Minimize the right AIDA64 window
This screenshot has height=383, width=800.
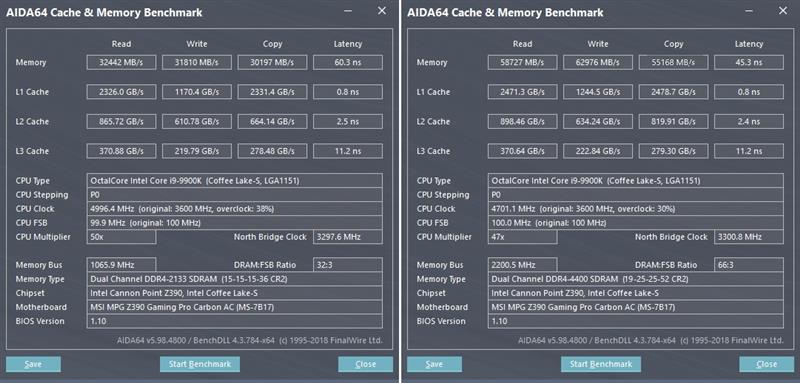(749, 11)
